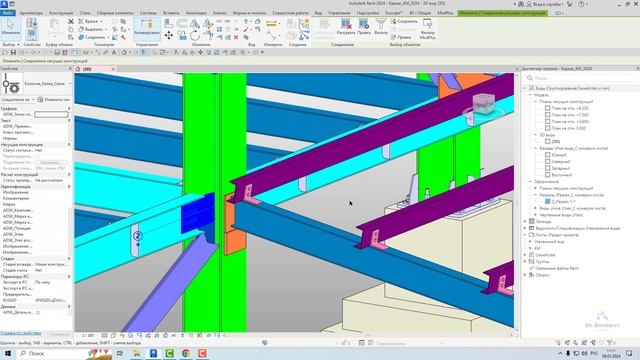Click the Revit application logo icon
This screenshot has width=640, height=360.
(4, 4)
